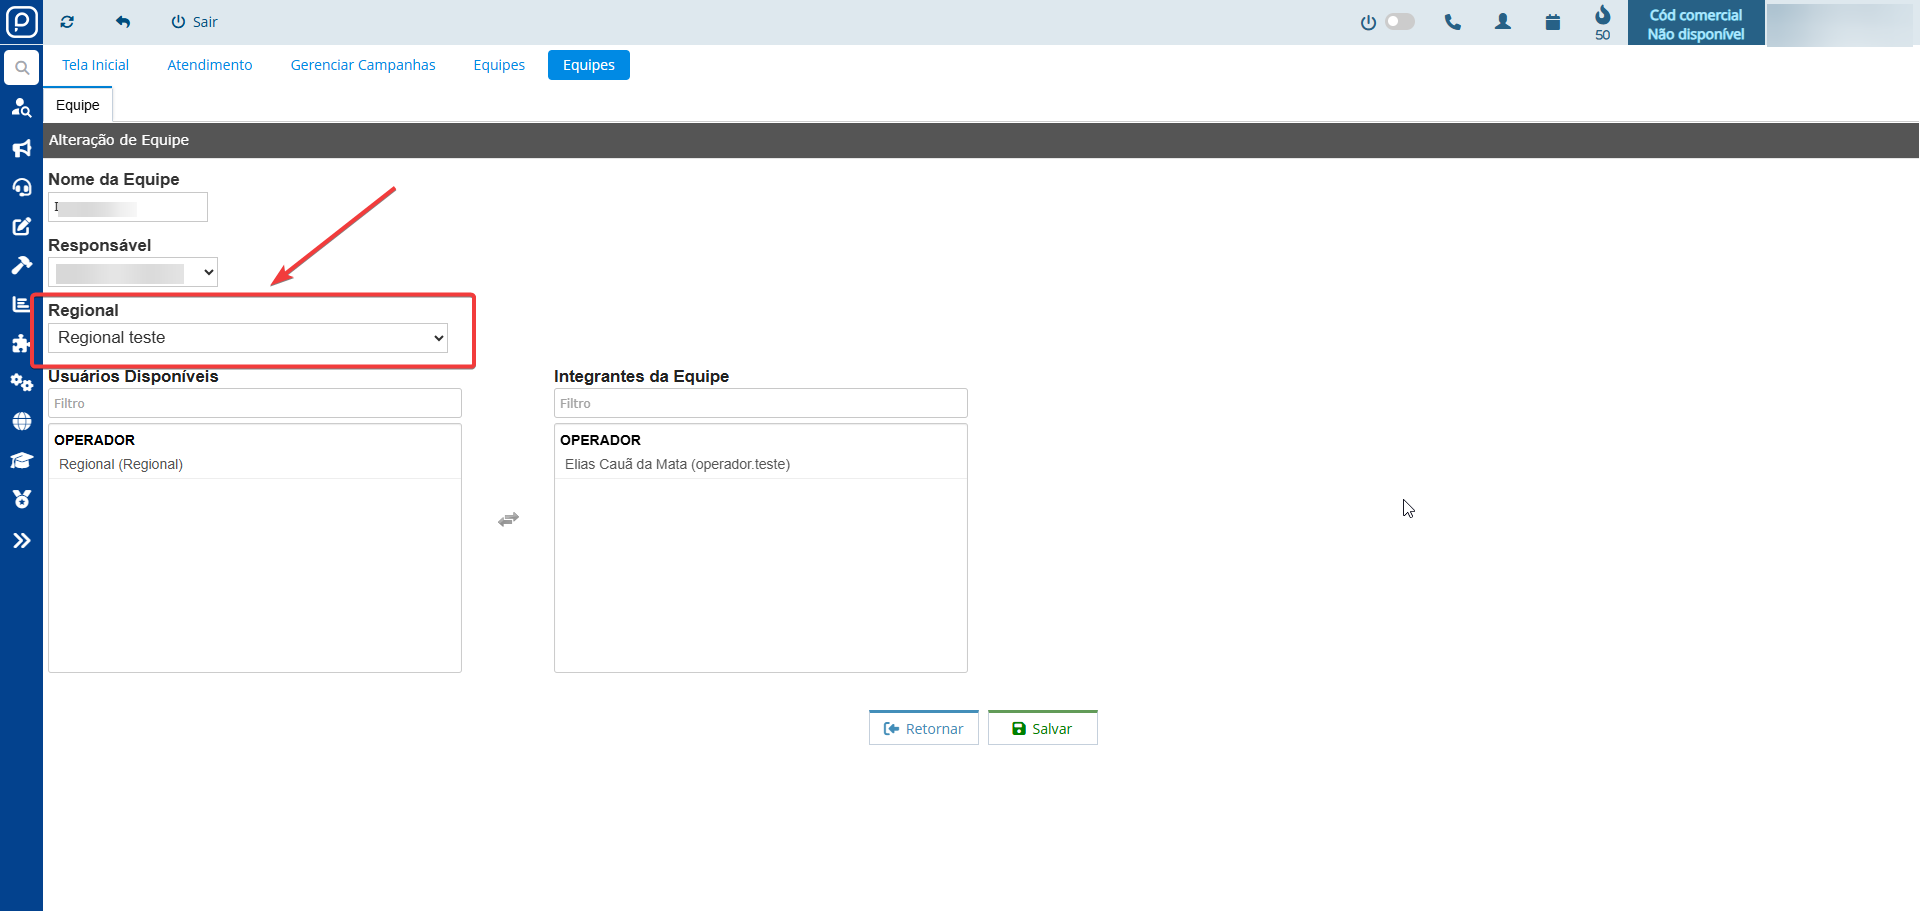Expand the sidebar with double chevron
The height and width of the screenshot is (911, 1920).
21,541
